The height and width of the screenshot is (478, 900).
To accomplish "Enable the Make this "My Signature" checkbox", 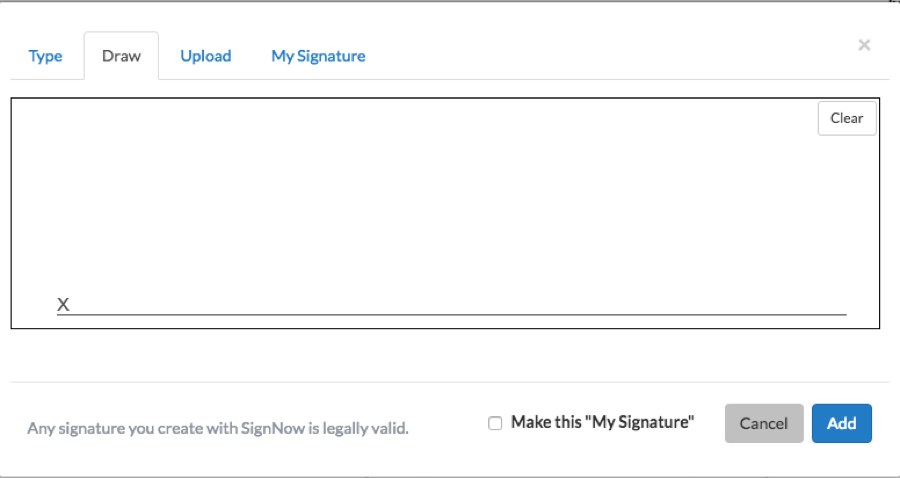I will (495, 423).
